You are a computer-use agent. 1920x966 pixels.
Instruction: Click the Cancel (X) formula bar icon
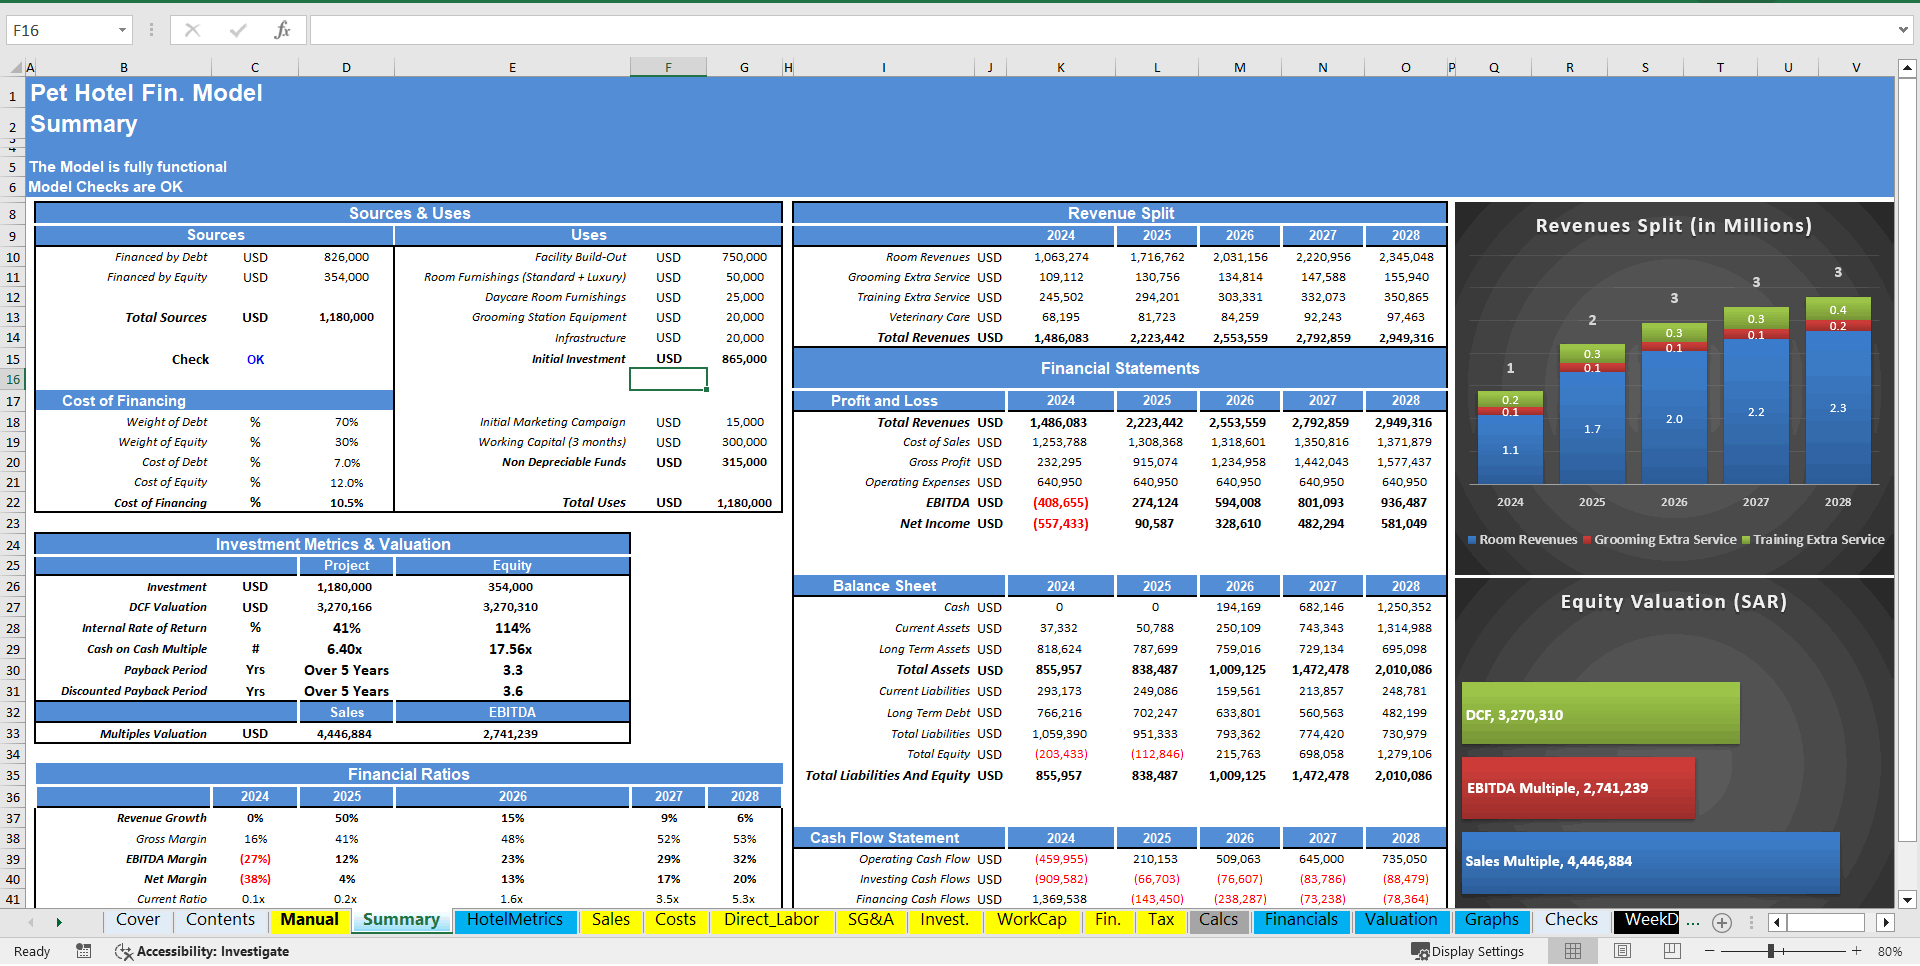click(x=193, y=30)
